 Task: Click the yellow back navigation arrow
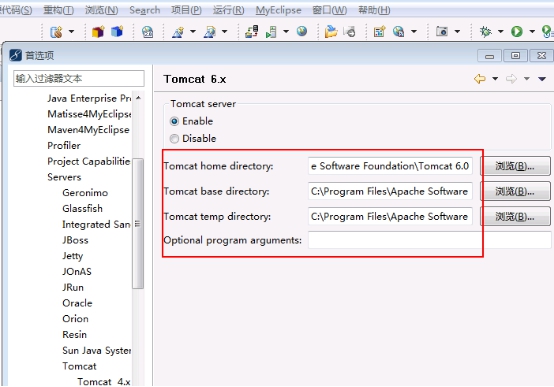pyautogui.click(x=480, y=78)
